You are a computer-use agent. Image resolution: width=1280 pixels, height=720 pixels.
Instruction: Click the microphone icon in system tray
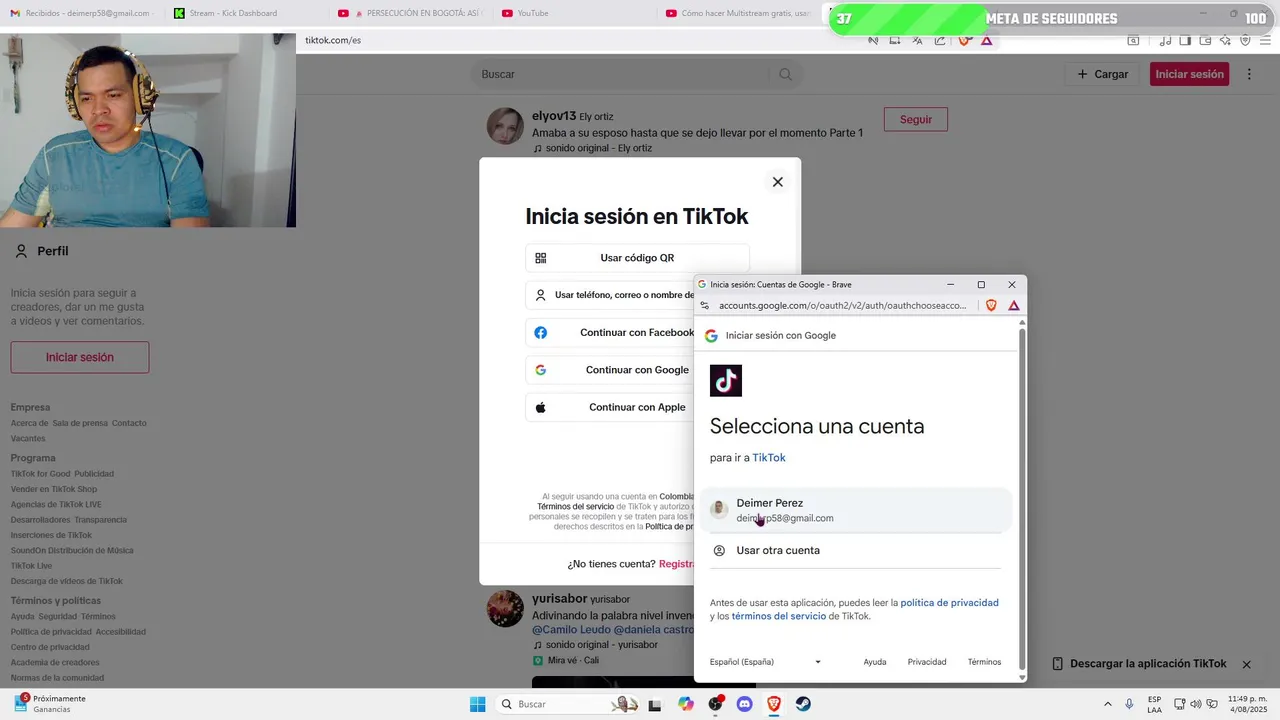point(1129,704)
